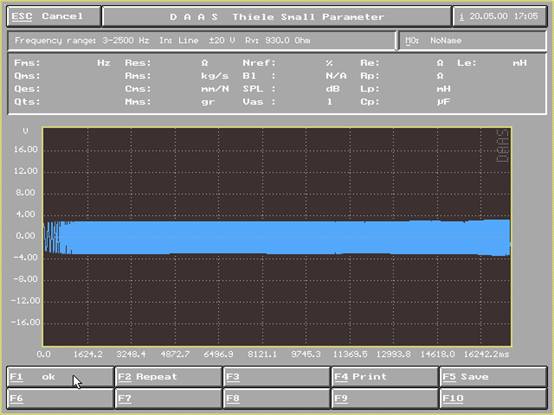This screenshot has width=554, height=415.
Task: Click the blank F6 function button
Action: (60, 398)
